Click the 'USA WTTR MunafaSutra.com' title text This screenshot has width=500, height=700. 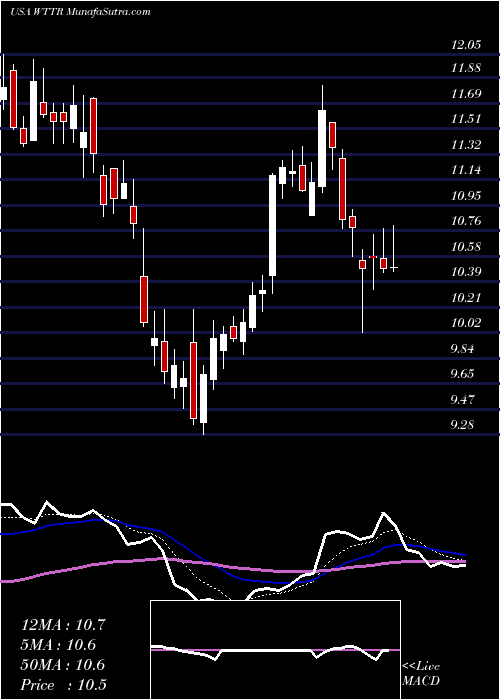point(80,12)
